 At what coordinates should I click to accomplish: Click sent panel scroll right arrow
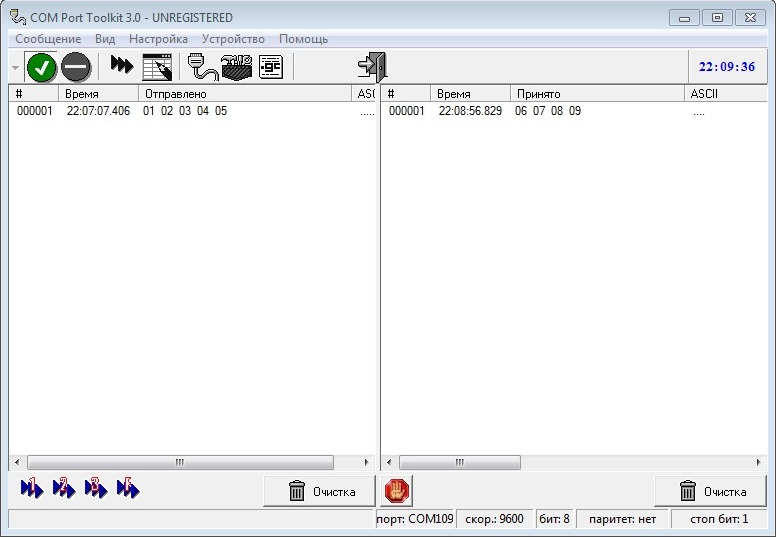[x=366, y=462]
